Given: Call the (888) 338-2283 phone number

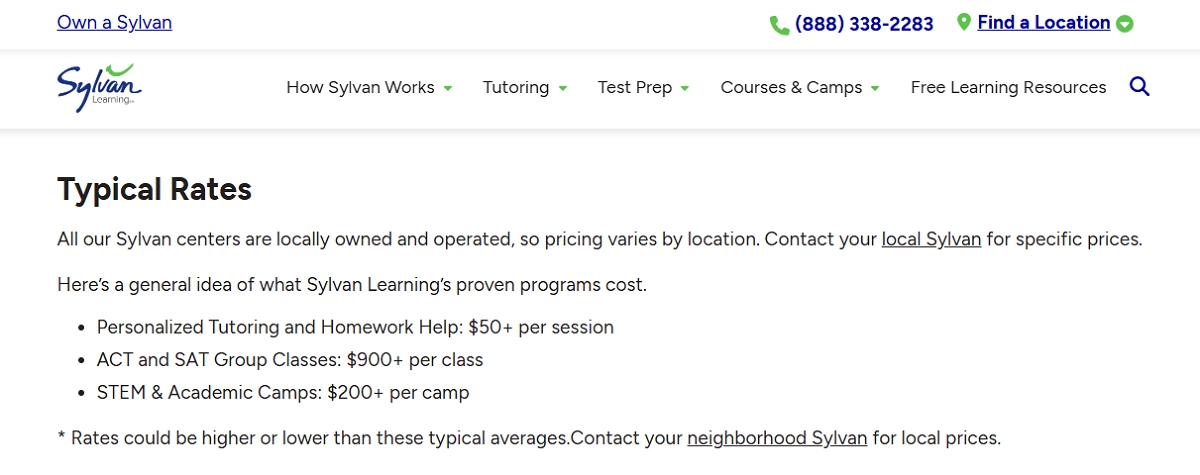Looking at the screenshot, I should point(864,24).
